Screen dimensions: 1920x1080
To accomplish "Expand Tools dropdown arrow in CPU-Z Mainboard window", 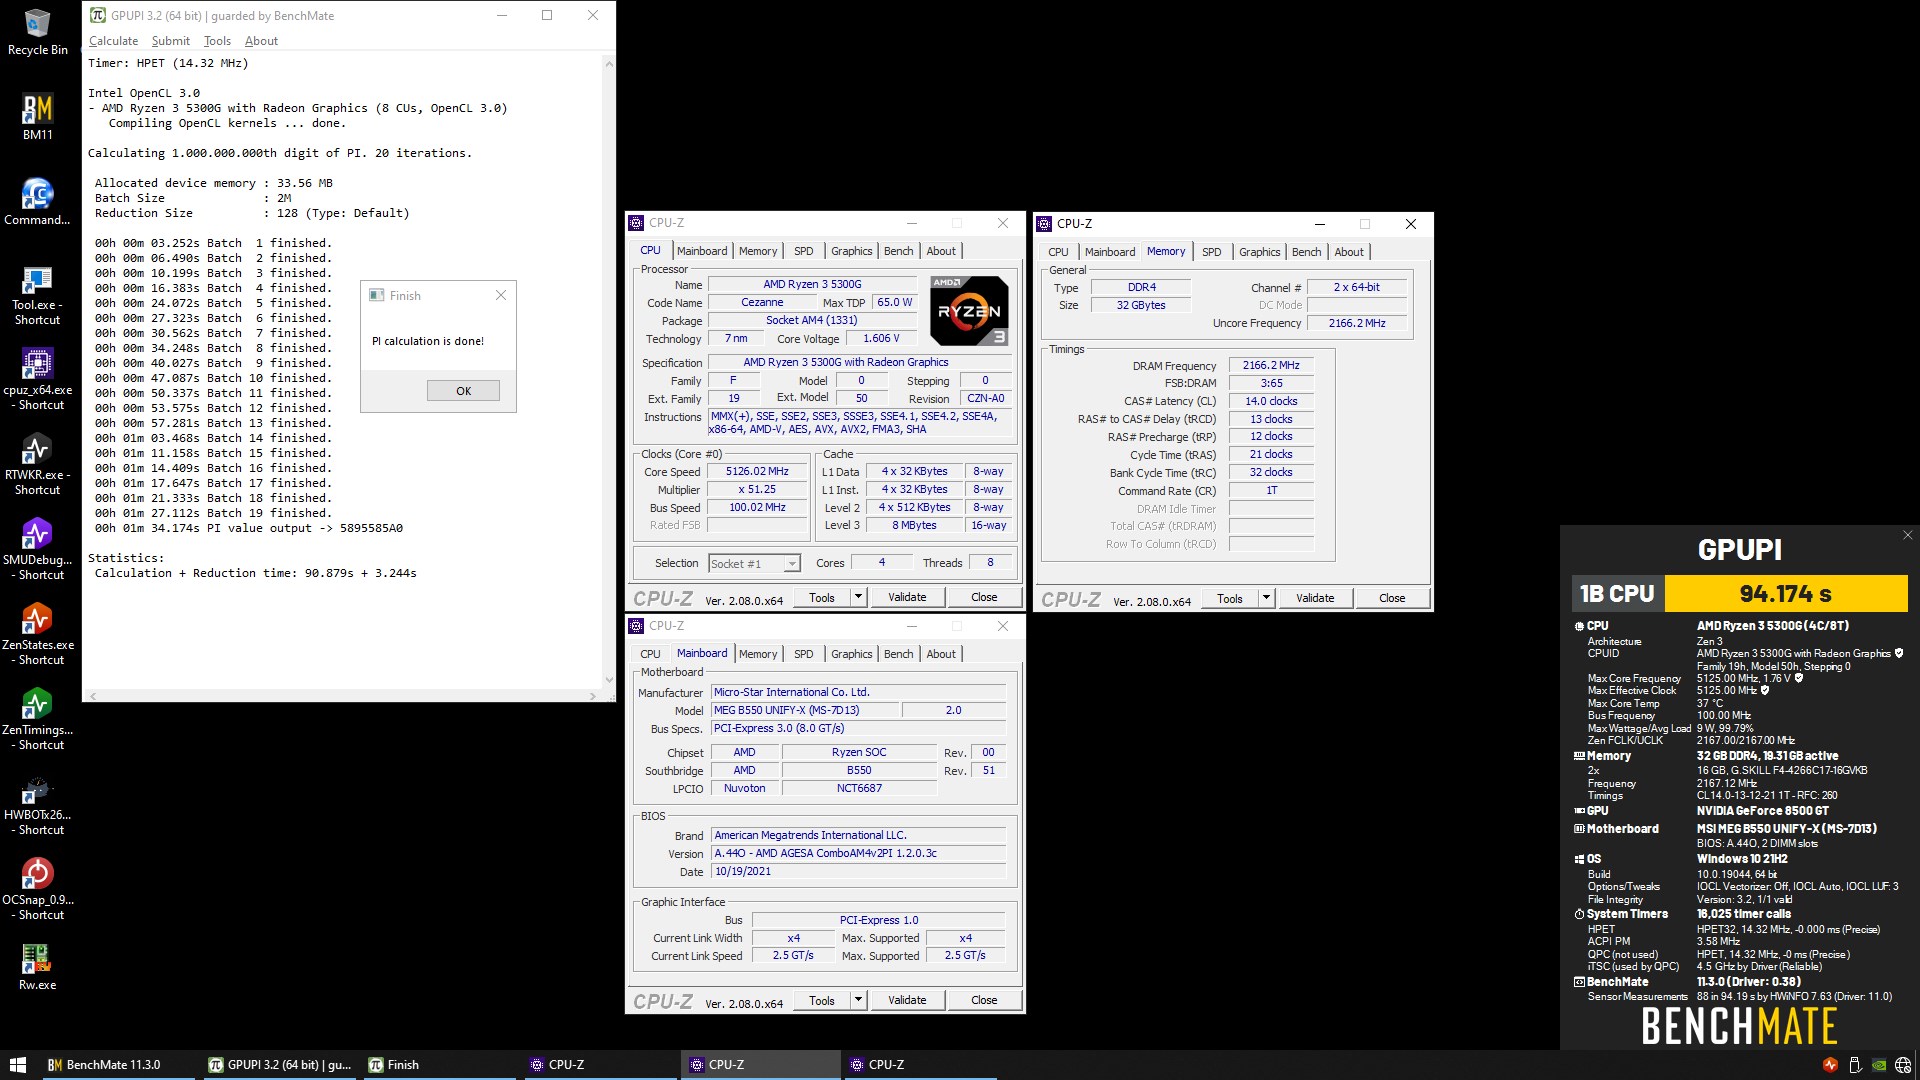I will point(858,1000).
